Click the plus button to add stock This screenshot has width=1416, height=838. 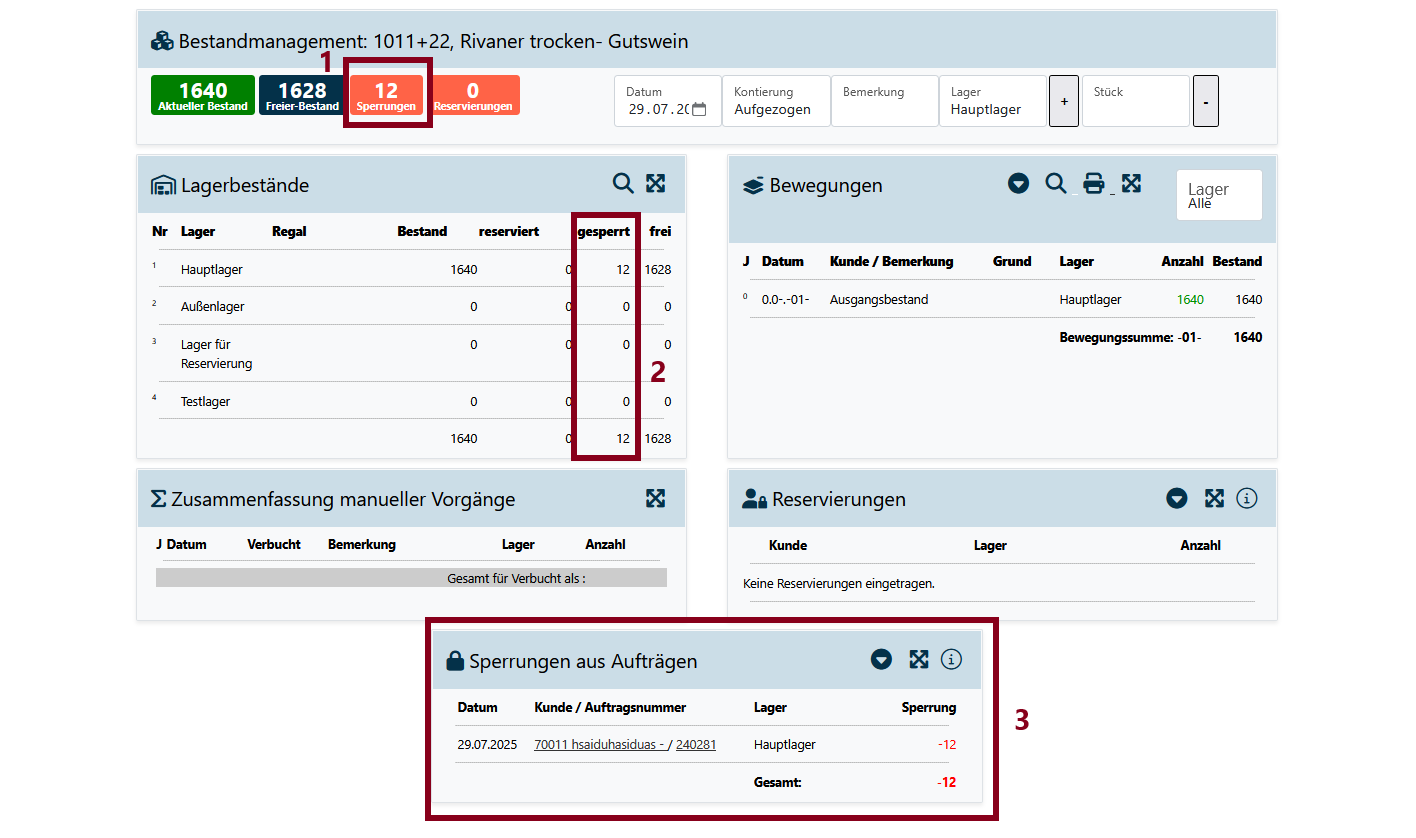1064,102
